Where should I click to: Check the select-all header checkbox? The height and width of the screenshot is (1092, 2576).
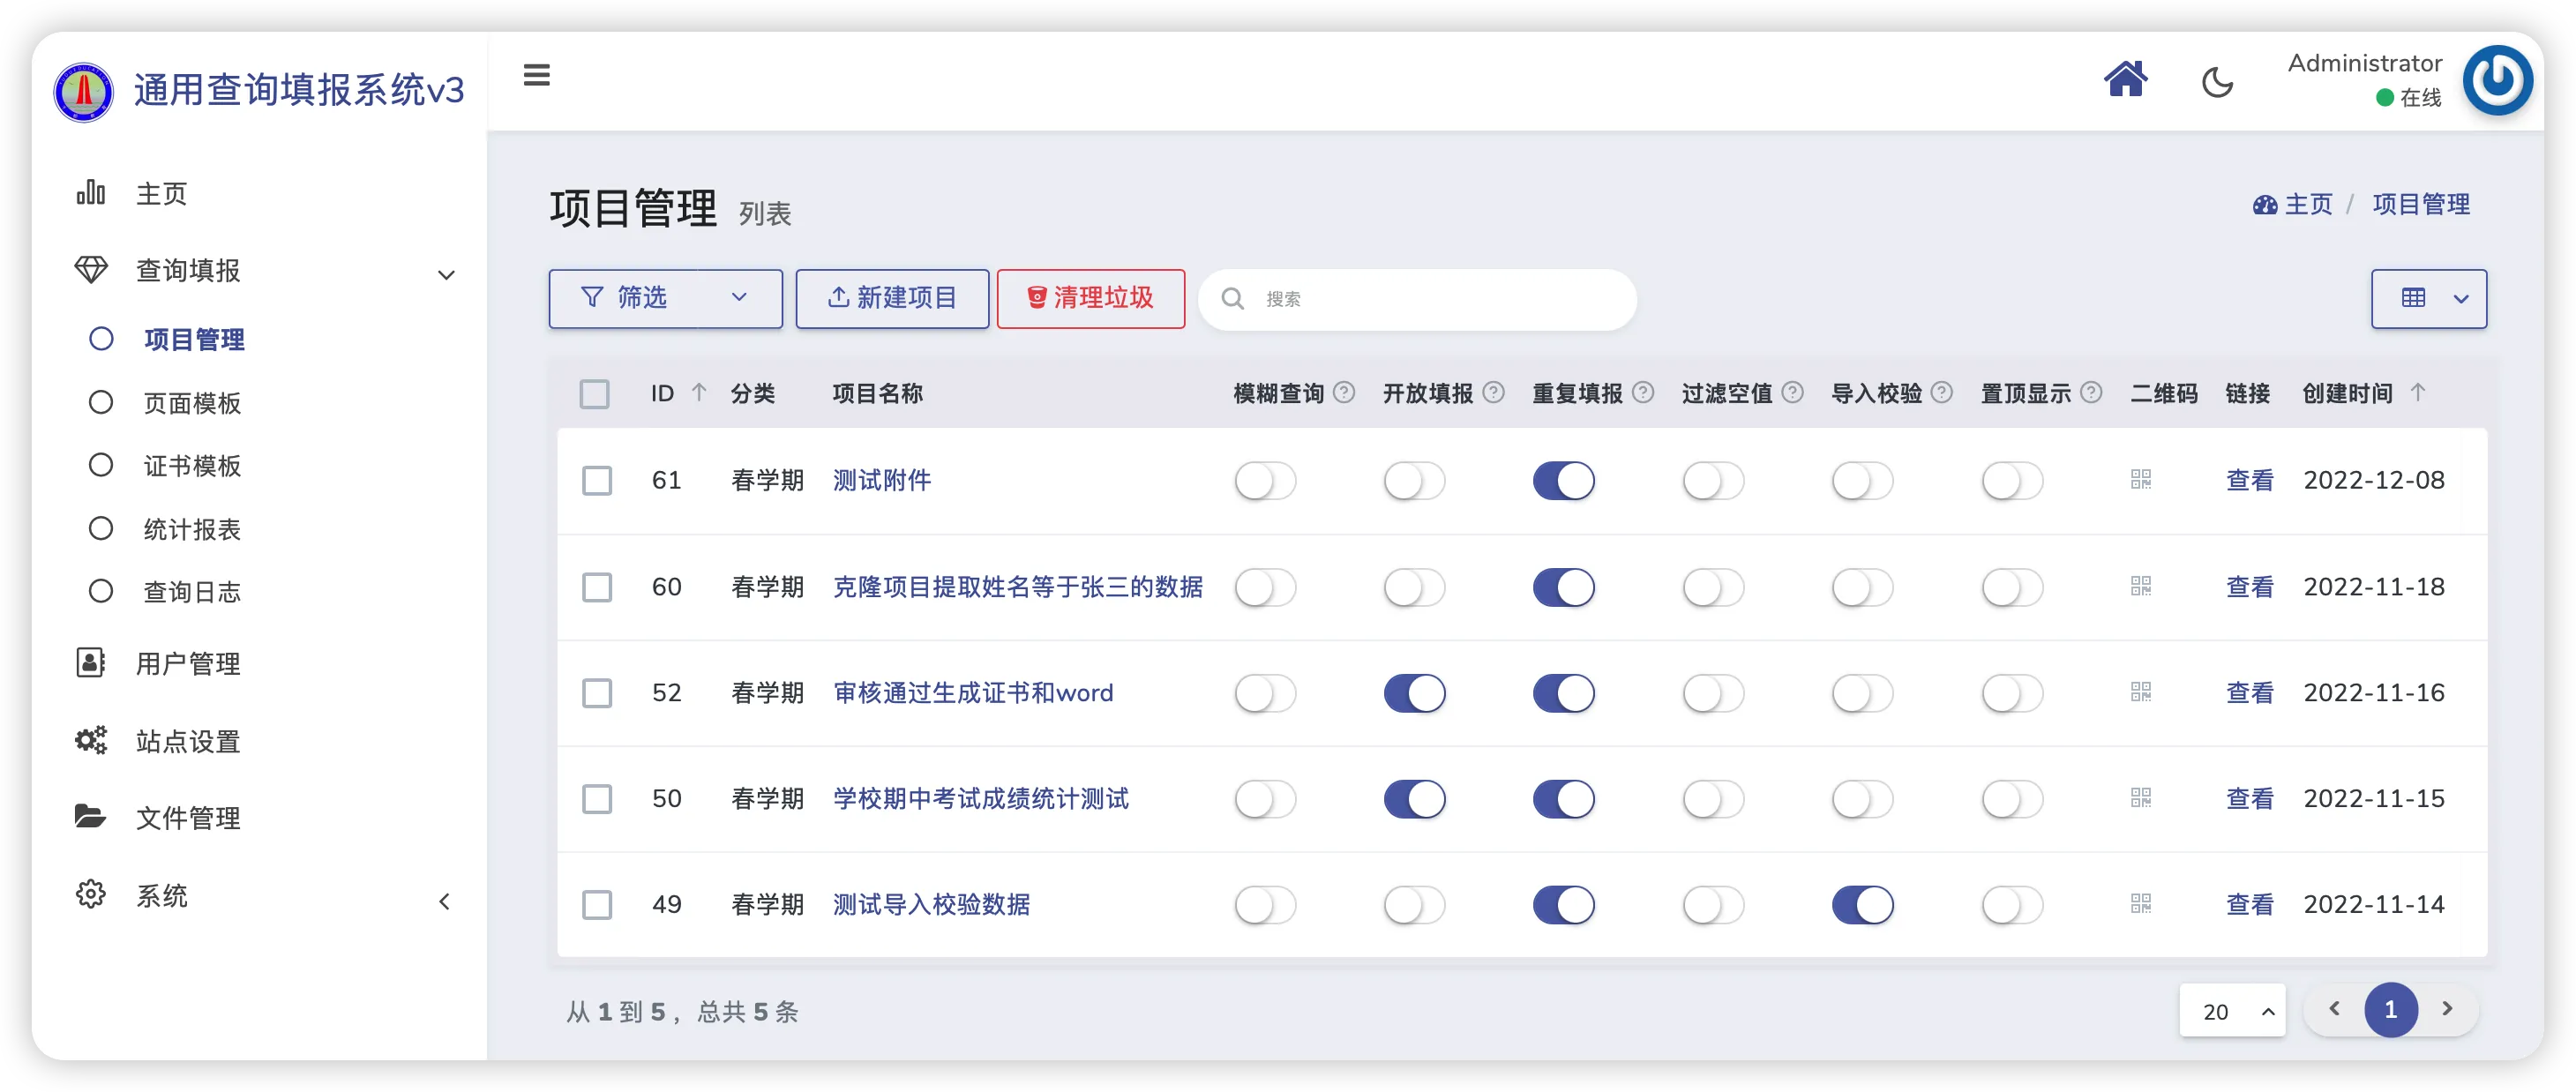click(594, 394)
